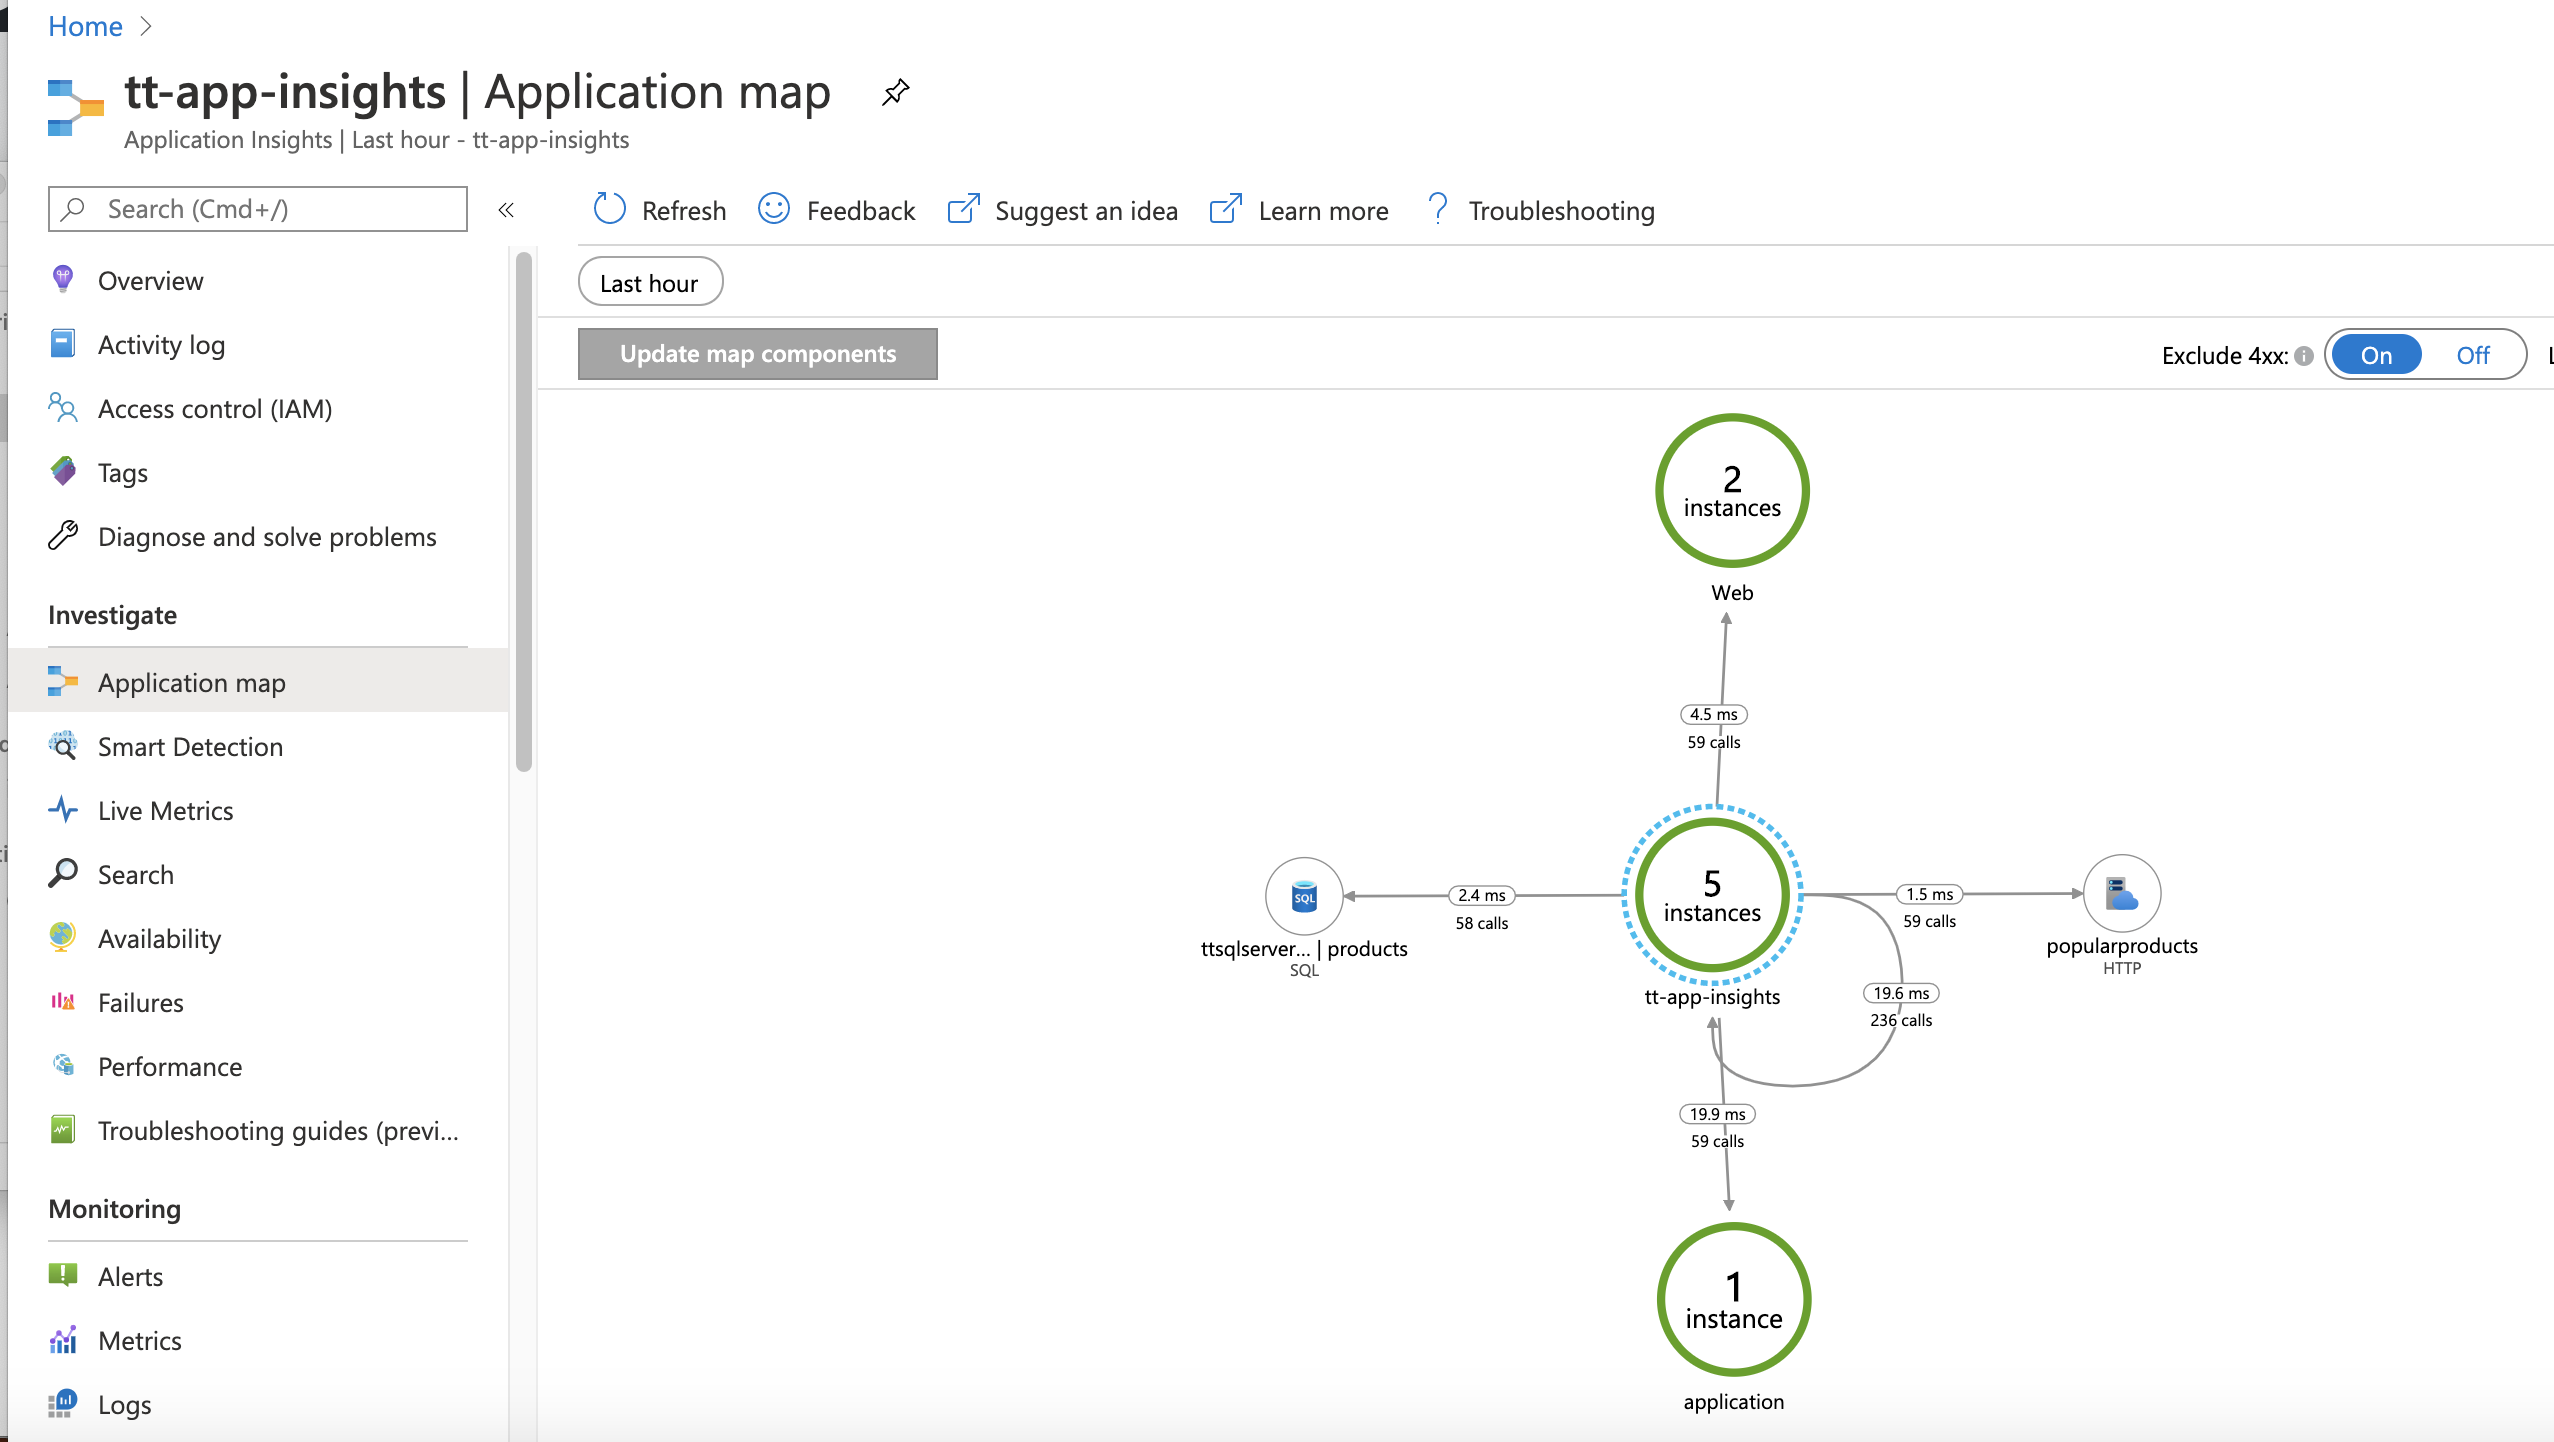This screenshot has width=2554, height=1442.
Task: Click the Availability monitoring icon
Action: click(x=61, y=937)
